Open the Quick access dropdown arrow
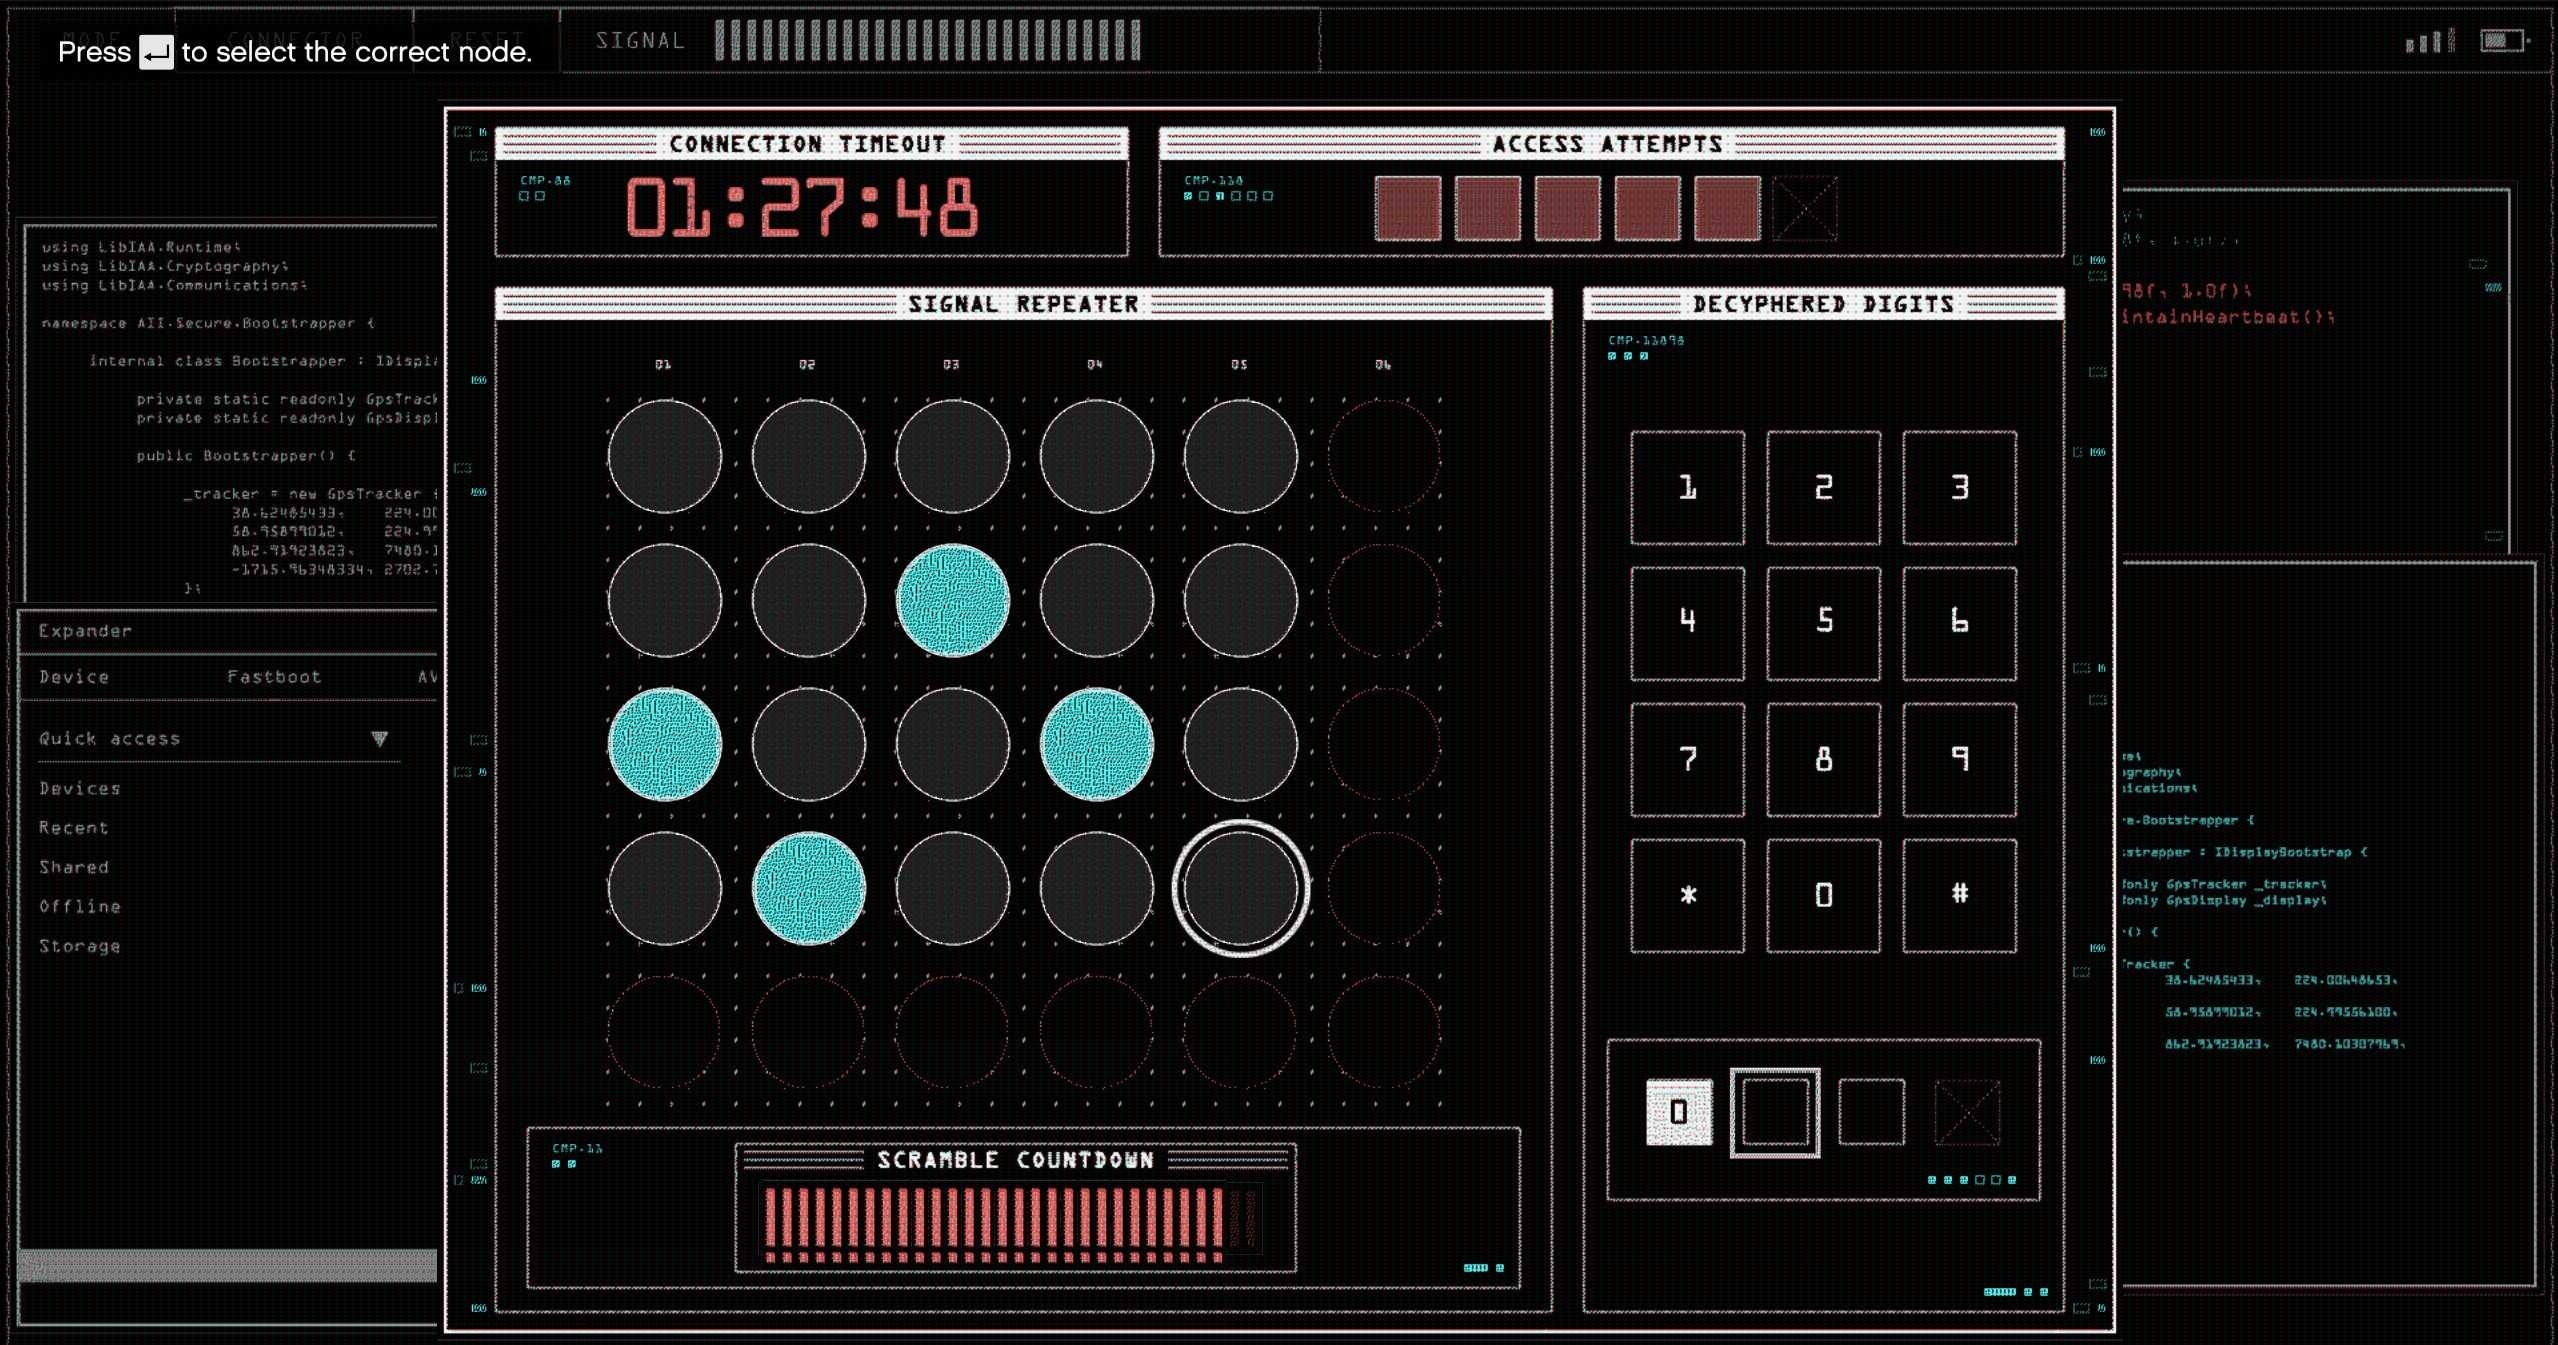 [x=379, y=739]
